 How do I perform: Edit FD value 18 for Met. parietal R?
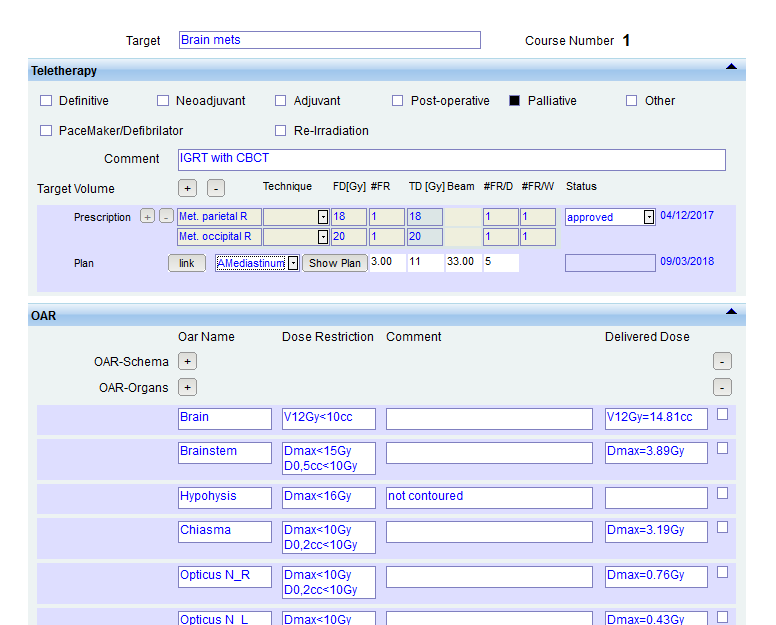349,217
